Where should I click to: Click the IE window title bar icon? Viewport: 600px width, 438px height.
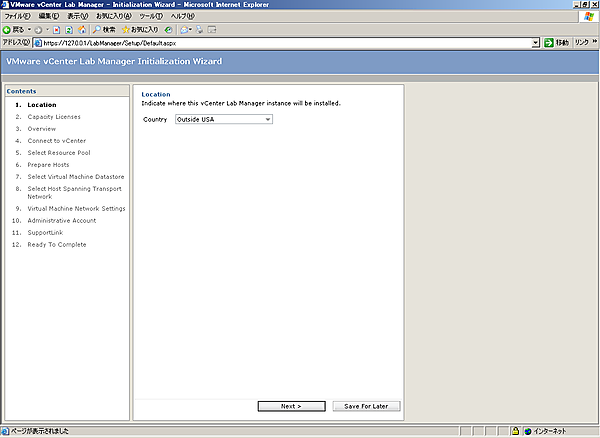[x=5, y=5]
